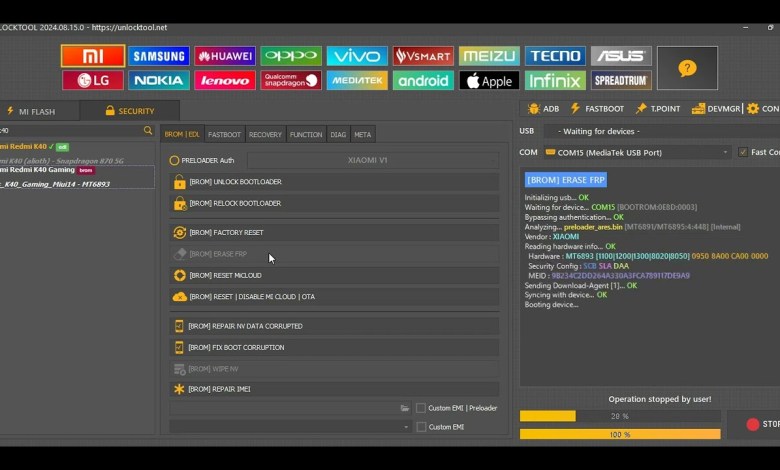Screen dimensions: 780x470
Task: Select the Asus brand tile
Action: [x=621, y=56]
